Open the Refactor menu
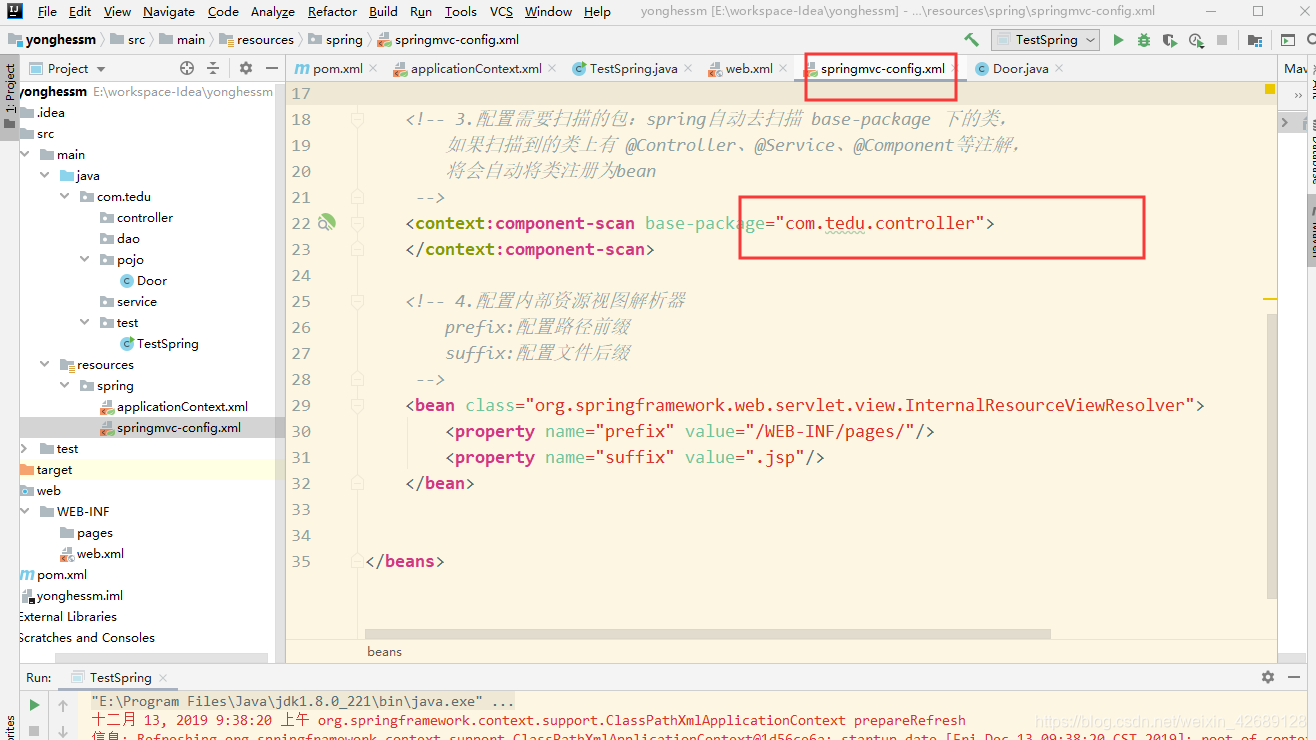The image size is (1316, 740). (332, 12)
